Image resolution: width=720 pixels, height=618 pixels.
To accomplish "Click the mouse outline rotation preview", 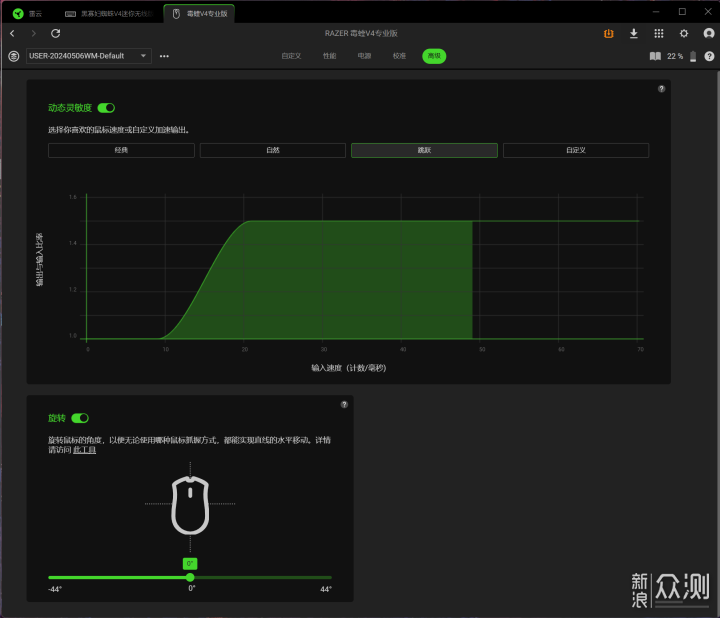I will 190,506.
